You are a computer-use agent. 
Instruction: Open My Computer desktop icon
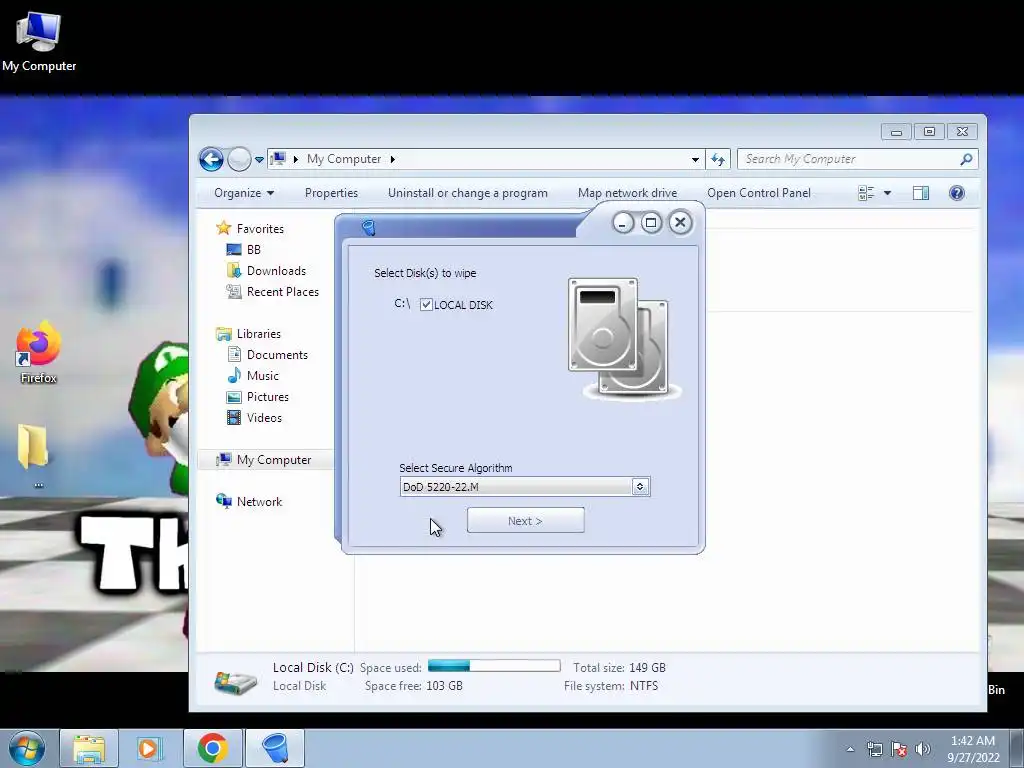(39, 40)
